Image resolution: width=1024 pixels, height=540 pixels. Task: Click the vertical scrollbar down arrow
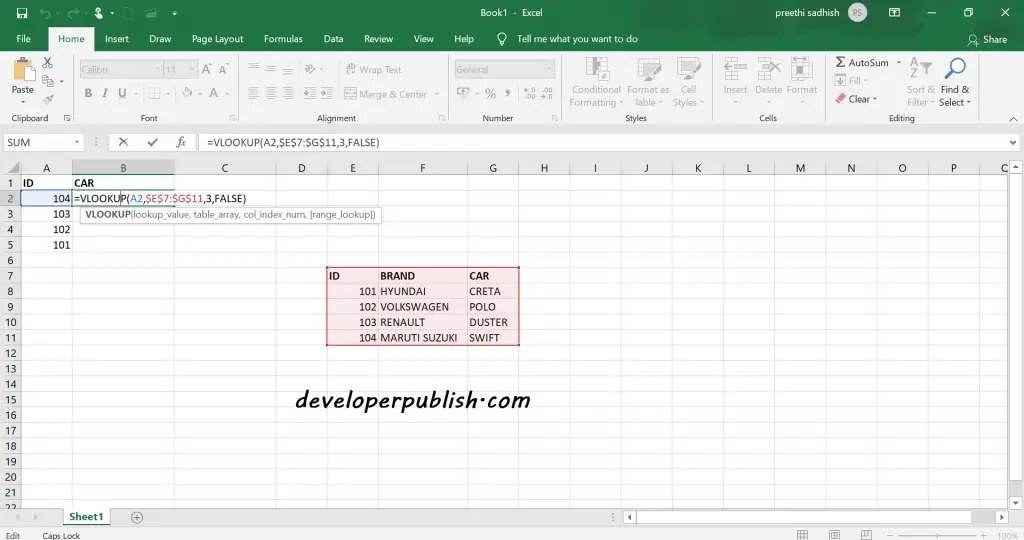pos(1016,503)
